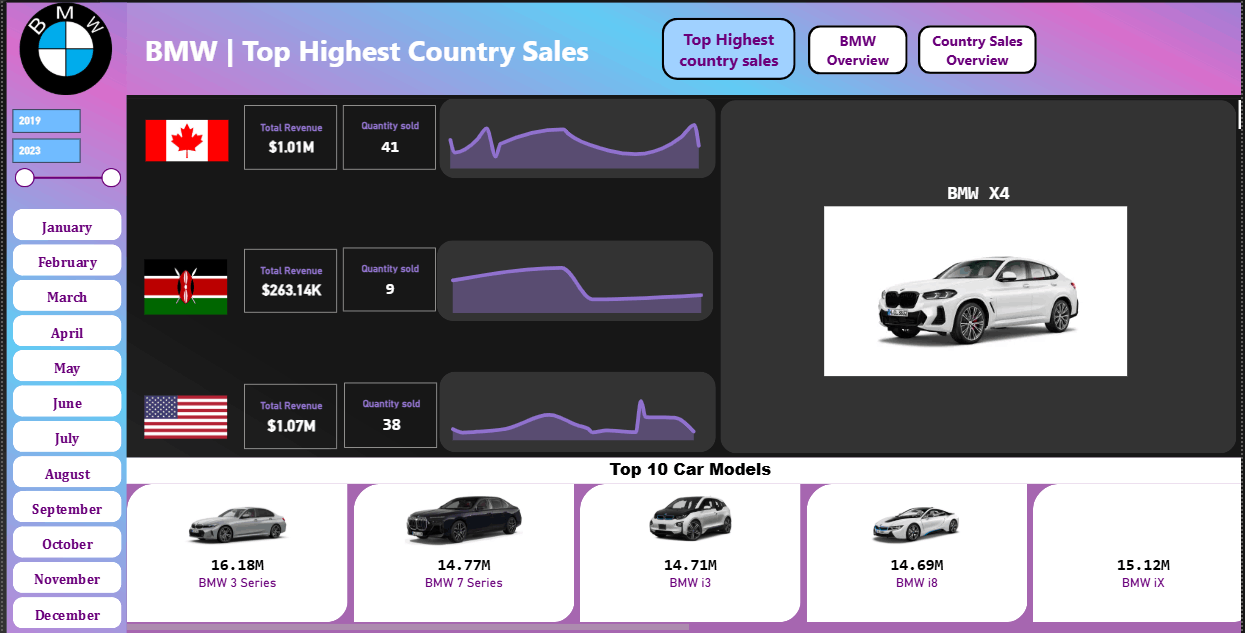Viewport: 1245px width, 633px height.
Task: Click the BMW i3 car image
Action: click(690, 518)
